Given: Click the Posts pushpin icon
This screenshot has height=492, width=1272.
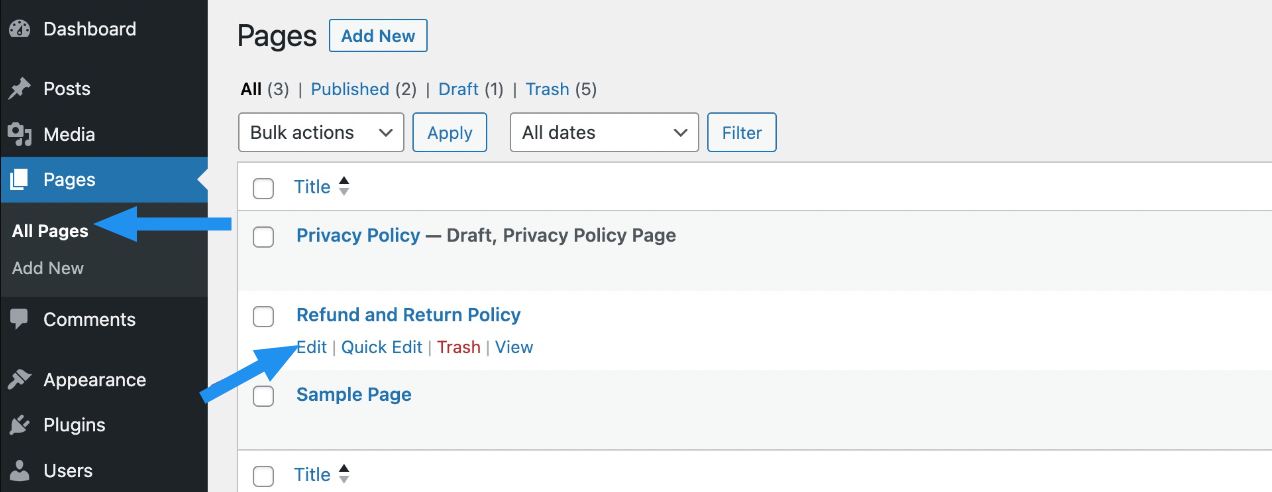Looking at the screenshot, I should (x=19, y=89).
